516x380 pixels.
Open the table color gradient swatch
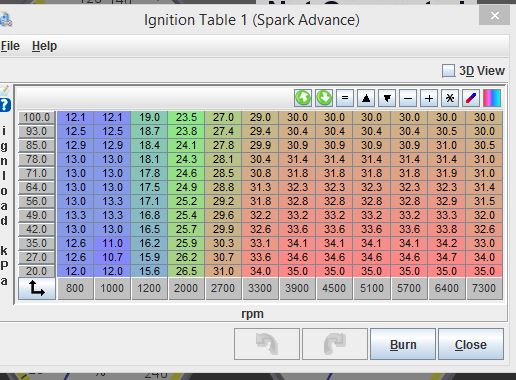[x=492, y=98]
